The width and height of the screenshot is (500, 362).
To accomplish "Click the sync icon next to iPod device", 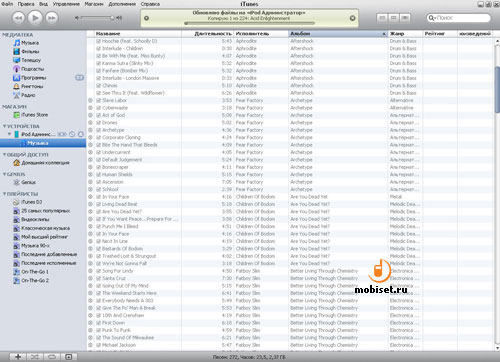I will pyautogui.click(x=72, y=134).
